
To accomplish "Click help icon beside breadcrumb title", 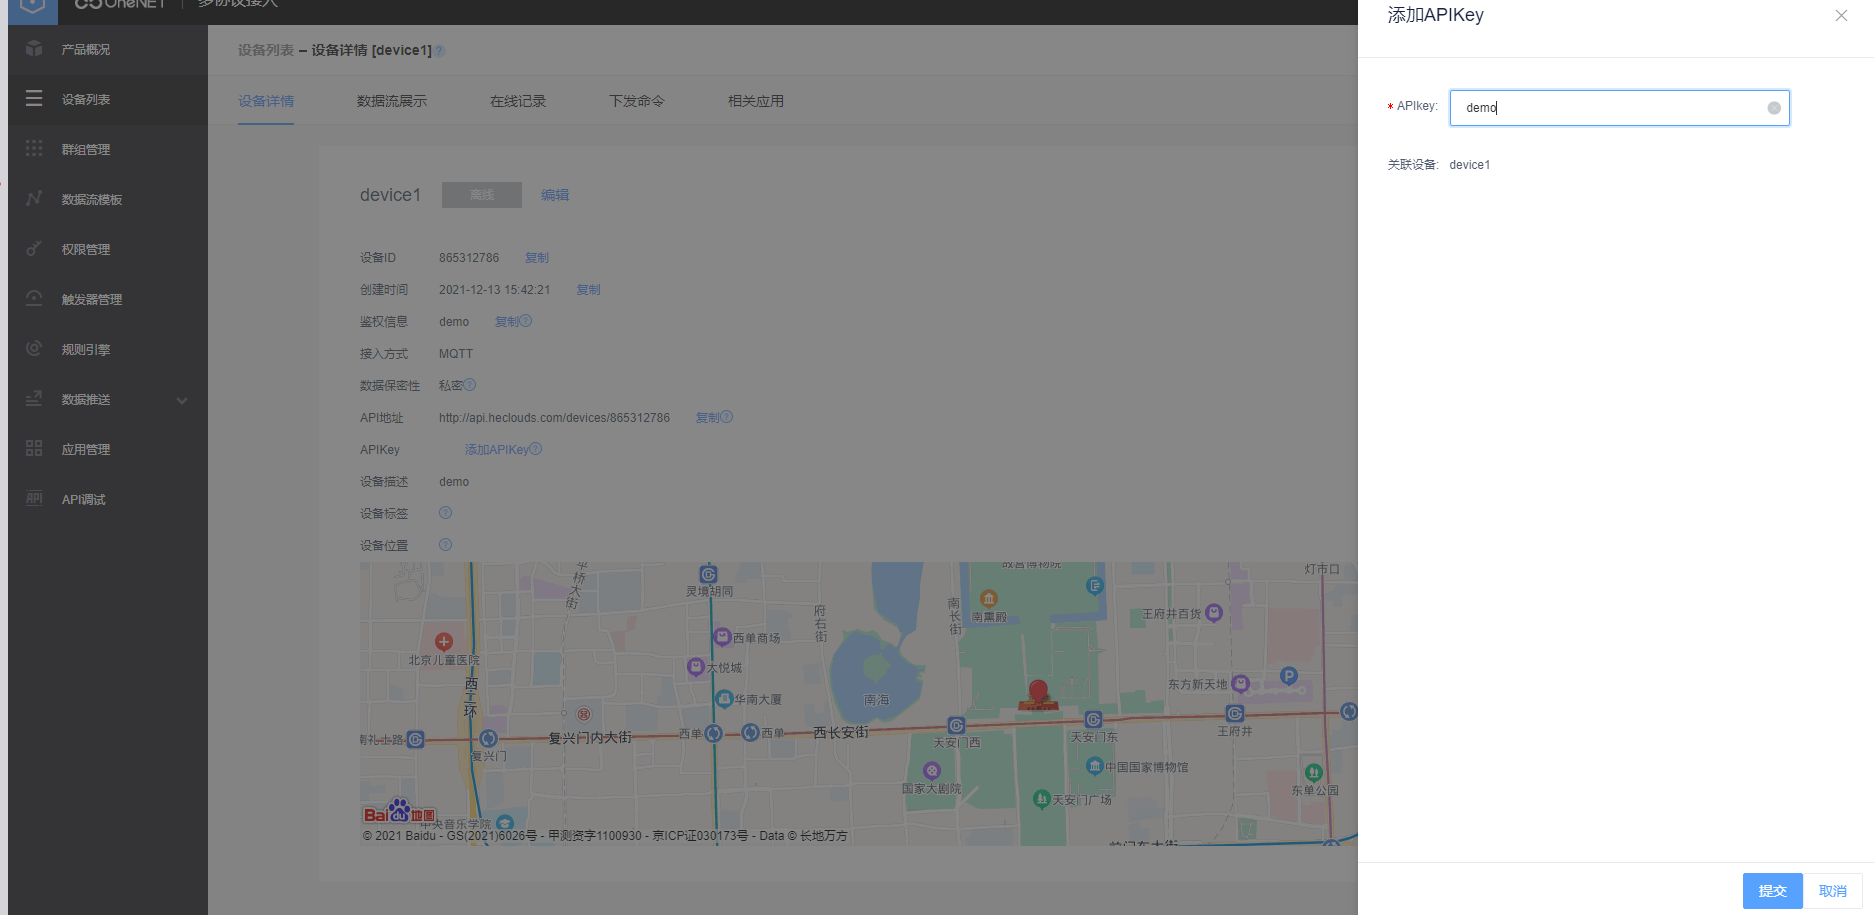I will tap(440, 51).
